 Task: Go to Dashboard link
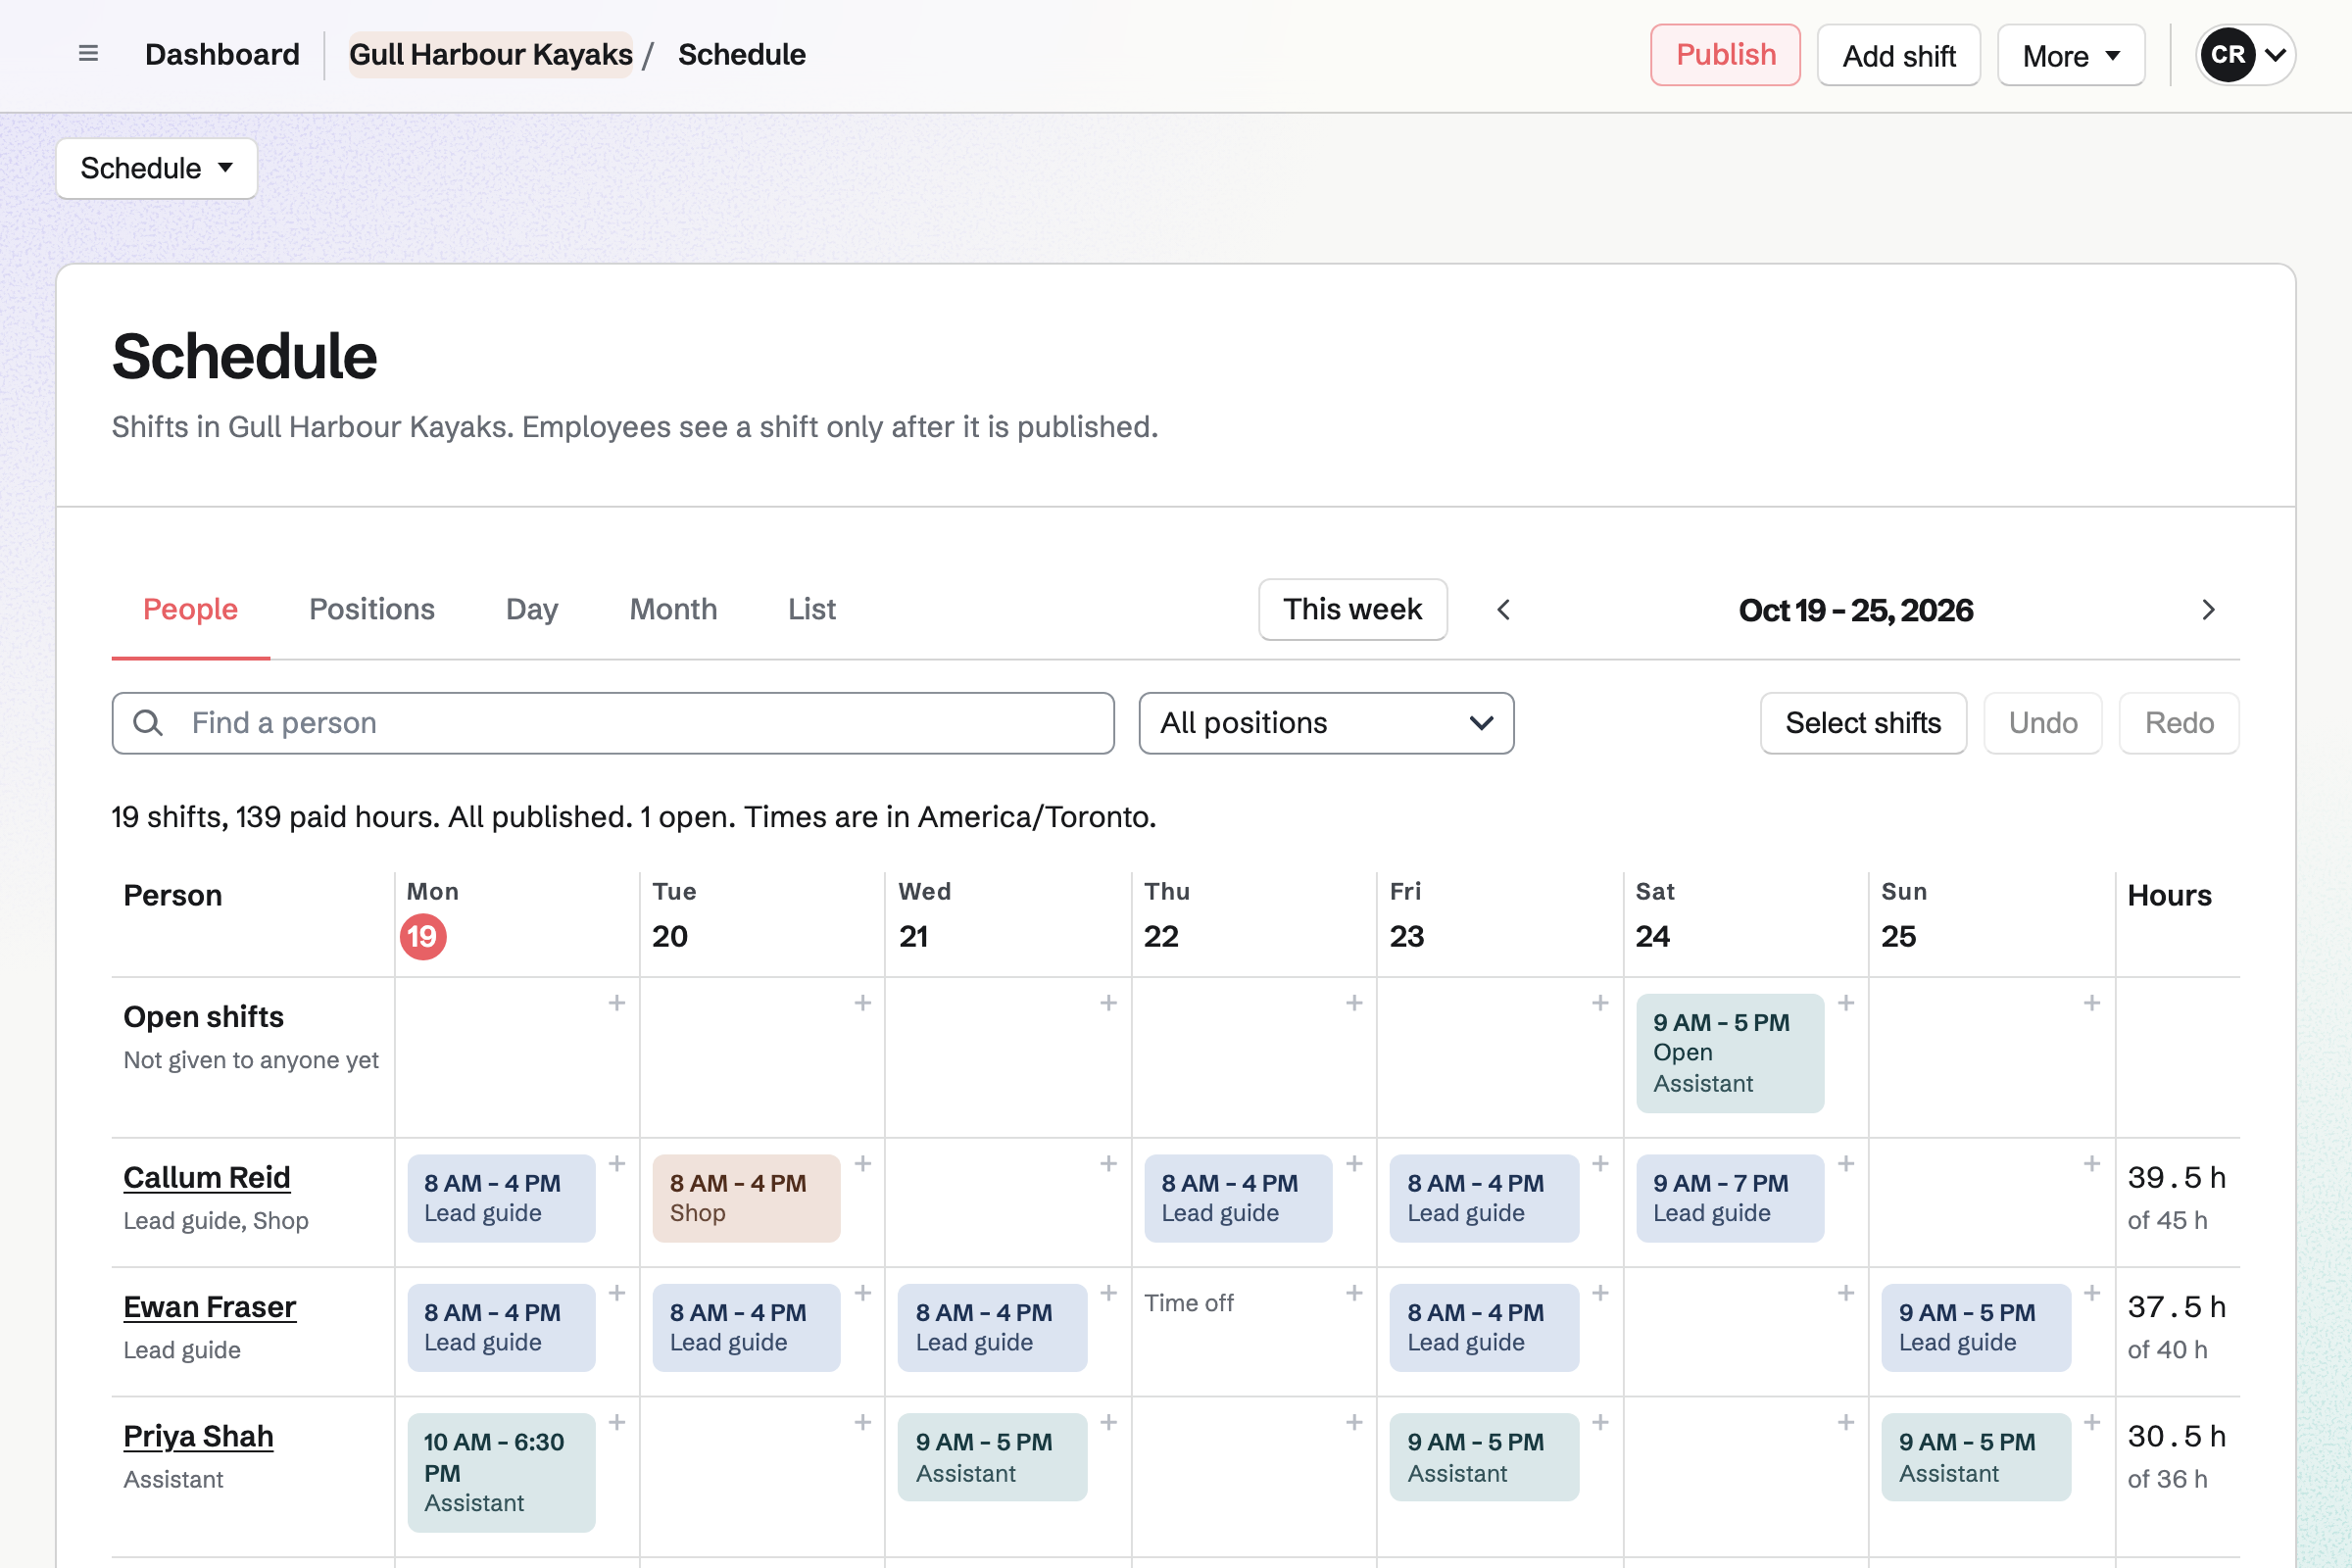coord(222,55)
